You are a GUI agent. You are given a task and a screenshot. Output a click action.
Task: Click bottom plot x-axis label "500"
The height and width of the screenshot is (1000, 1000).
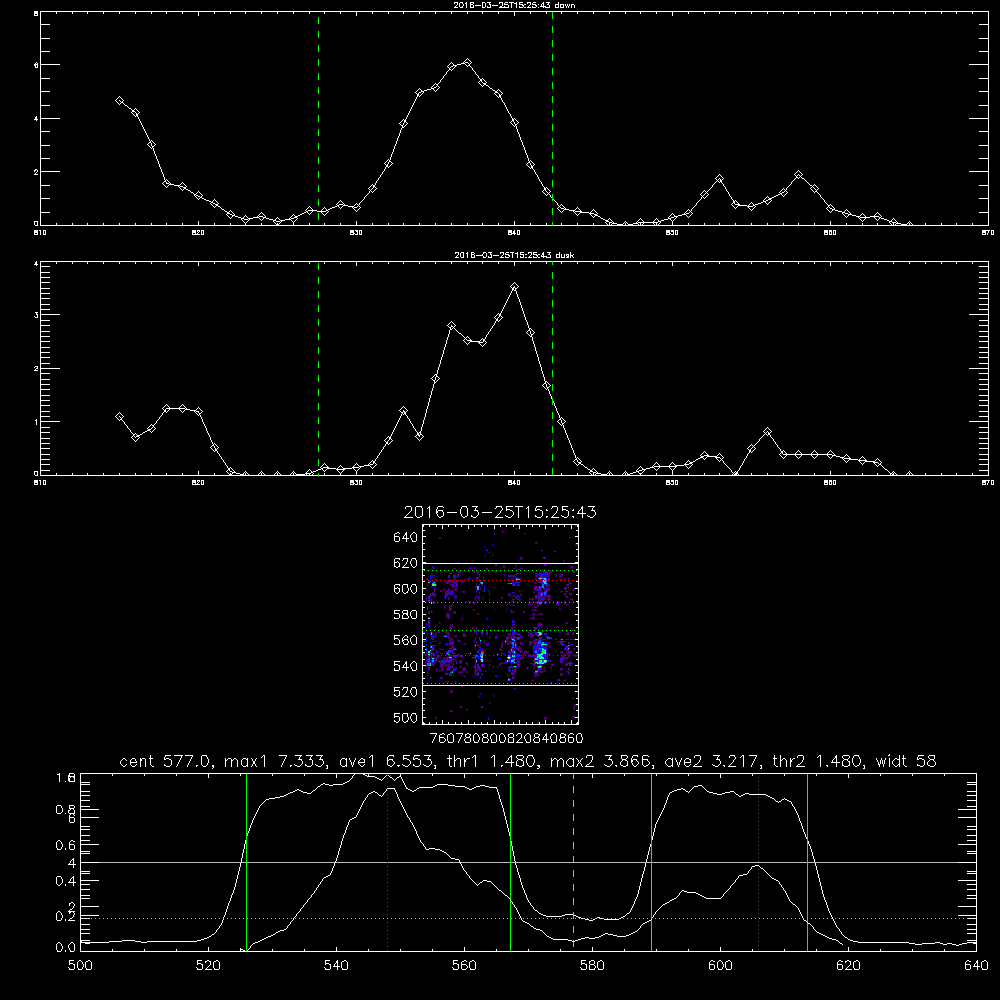click(80, 965)
